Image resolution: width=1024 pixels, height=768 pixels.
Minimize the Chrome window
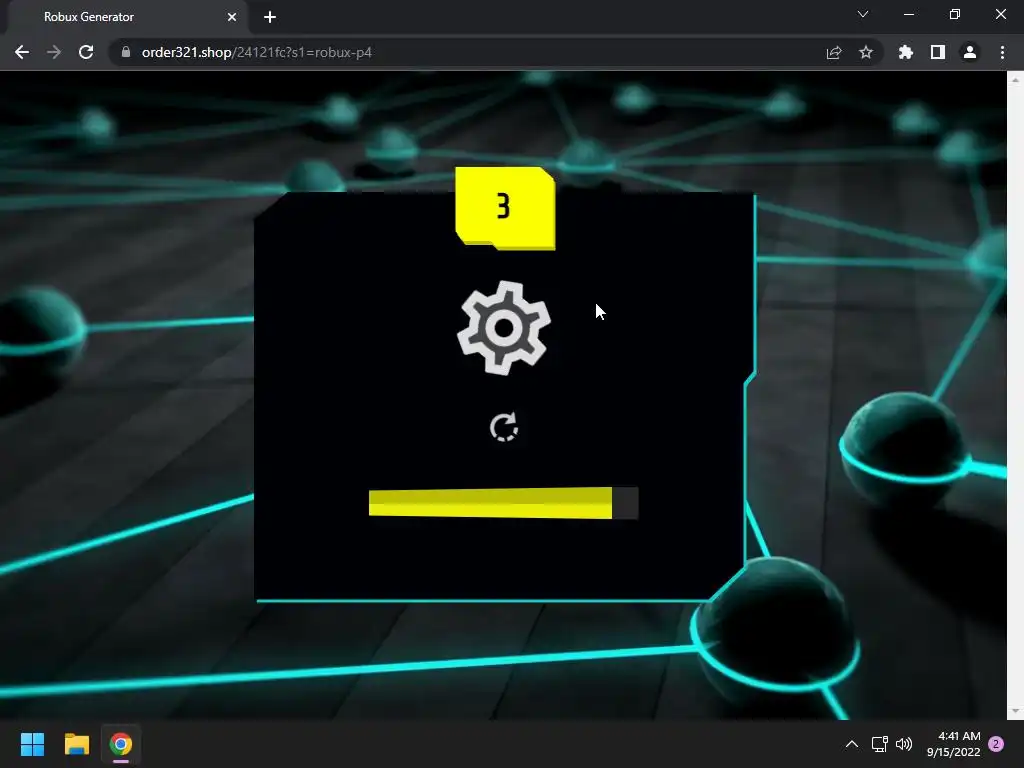[x=908, y=14]
